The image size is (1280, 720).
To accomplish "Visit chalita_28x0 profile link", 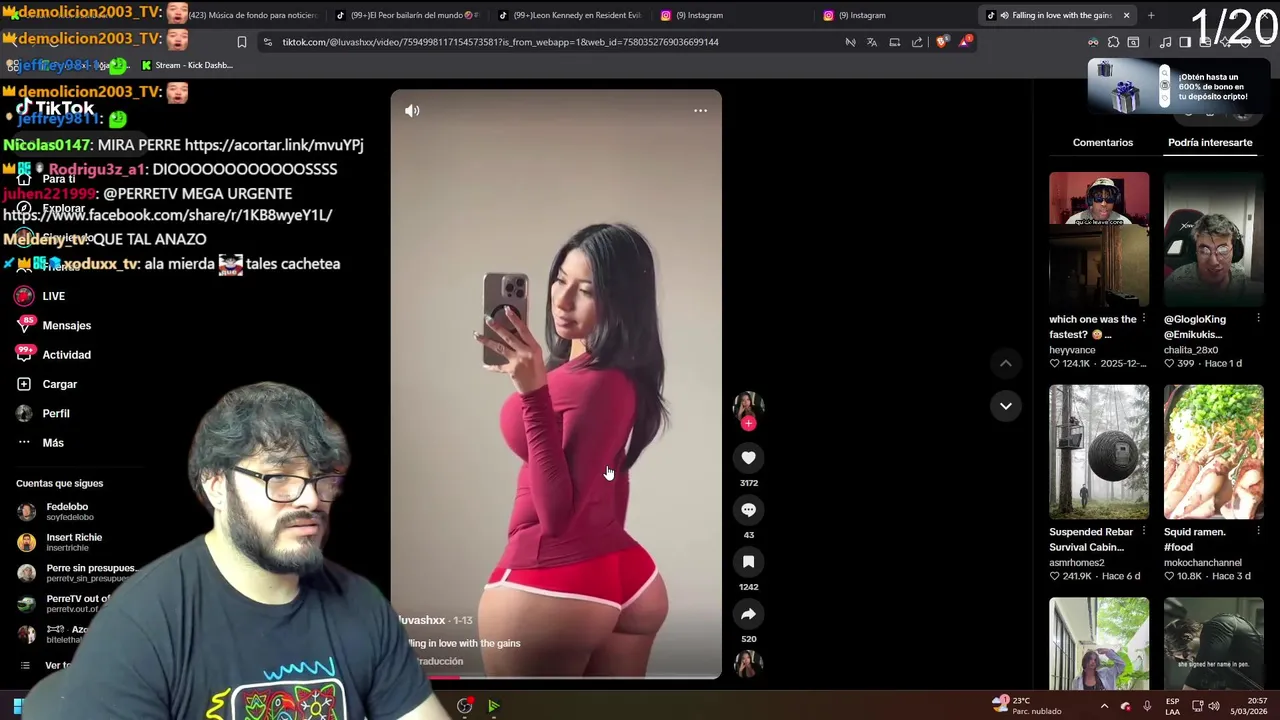I will click(1191, 350).
